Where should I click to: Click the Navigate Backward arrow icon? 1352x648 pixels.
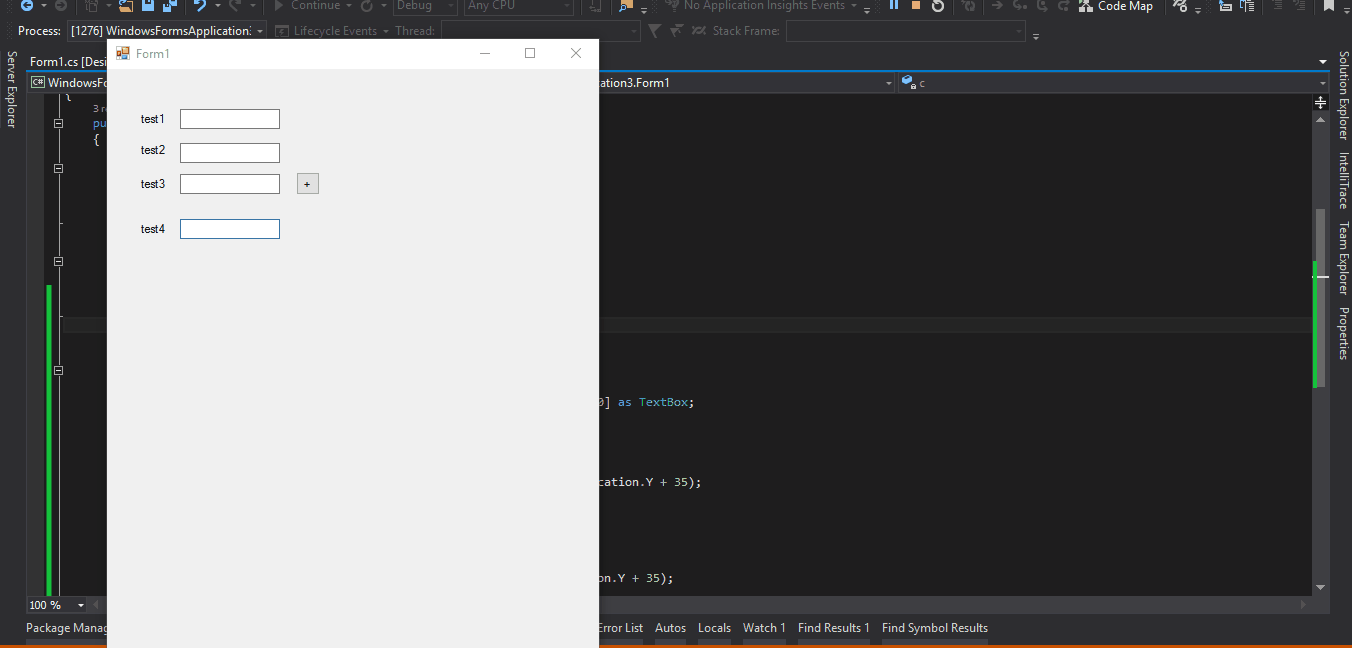click(26, 7)
